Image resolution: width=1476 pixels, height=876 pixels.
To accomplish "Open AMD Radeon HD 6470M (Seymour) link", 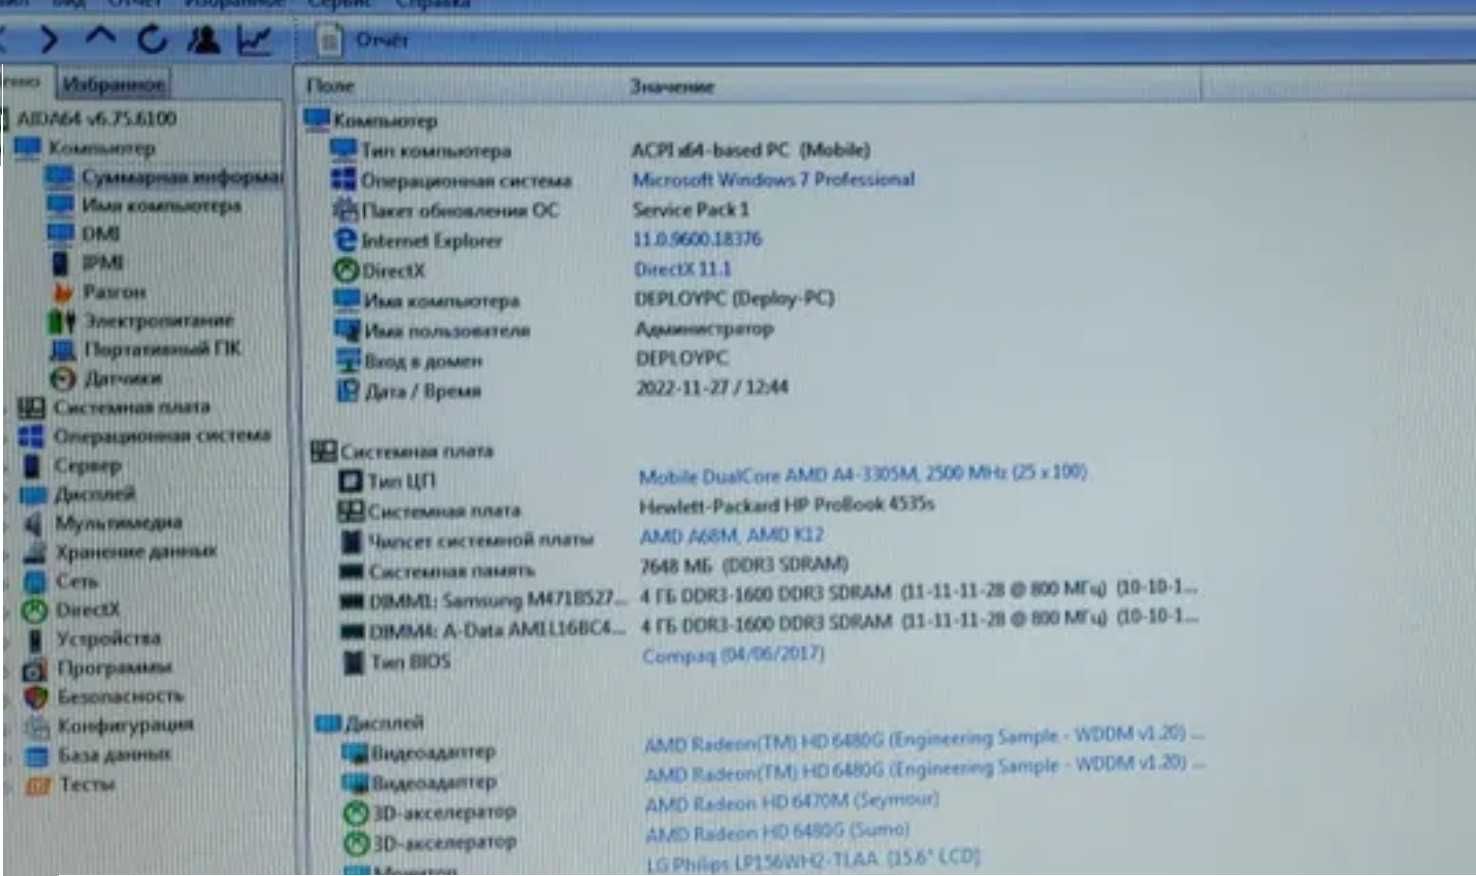I will click(792, 802).
